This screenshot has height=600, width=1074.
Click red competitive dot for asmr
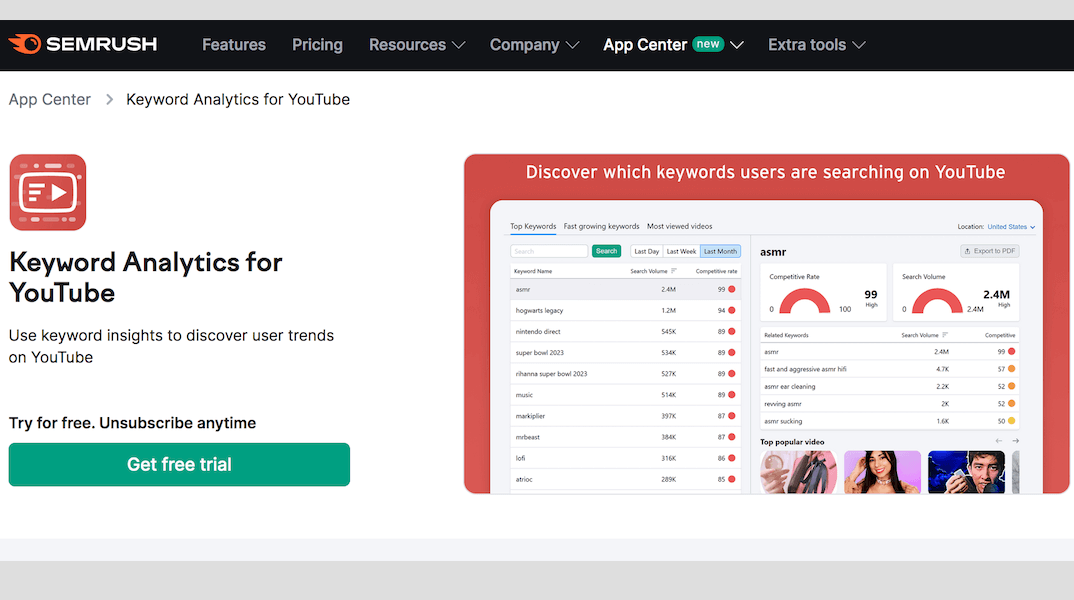pyautogui.click(x=732, y=290)
